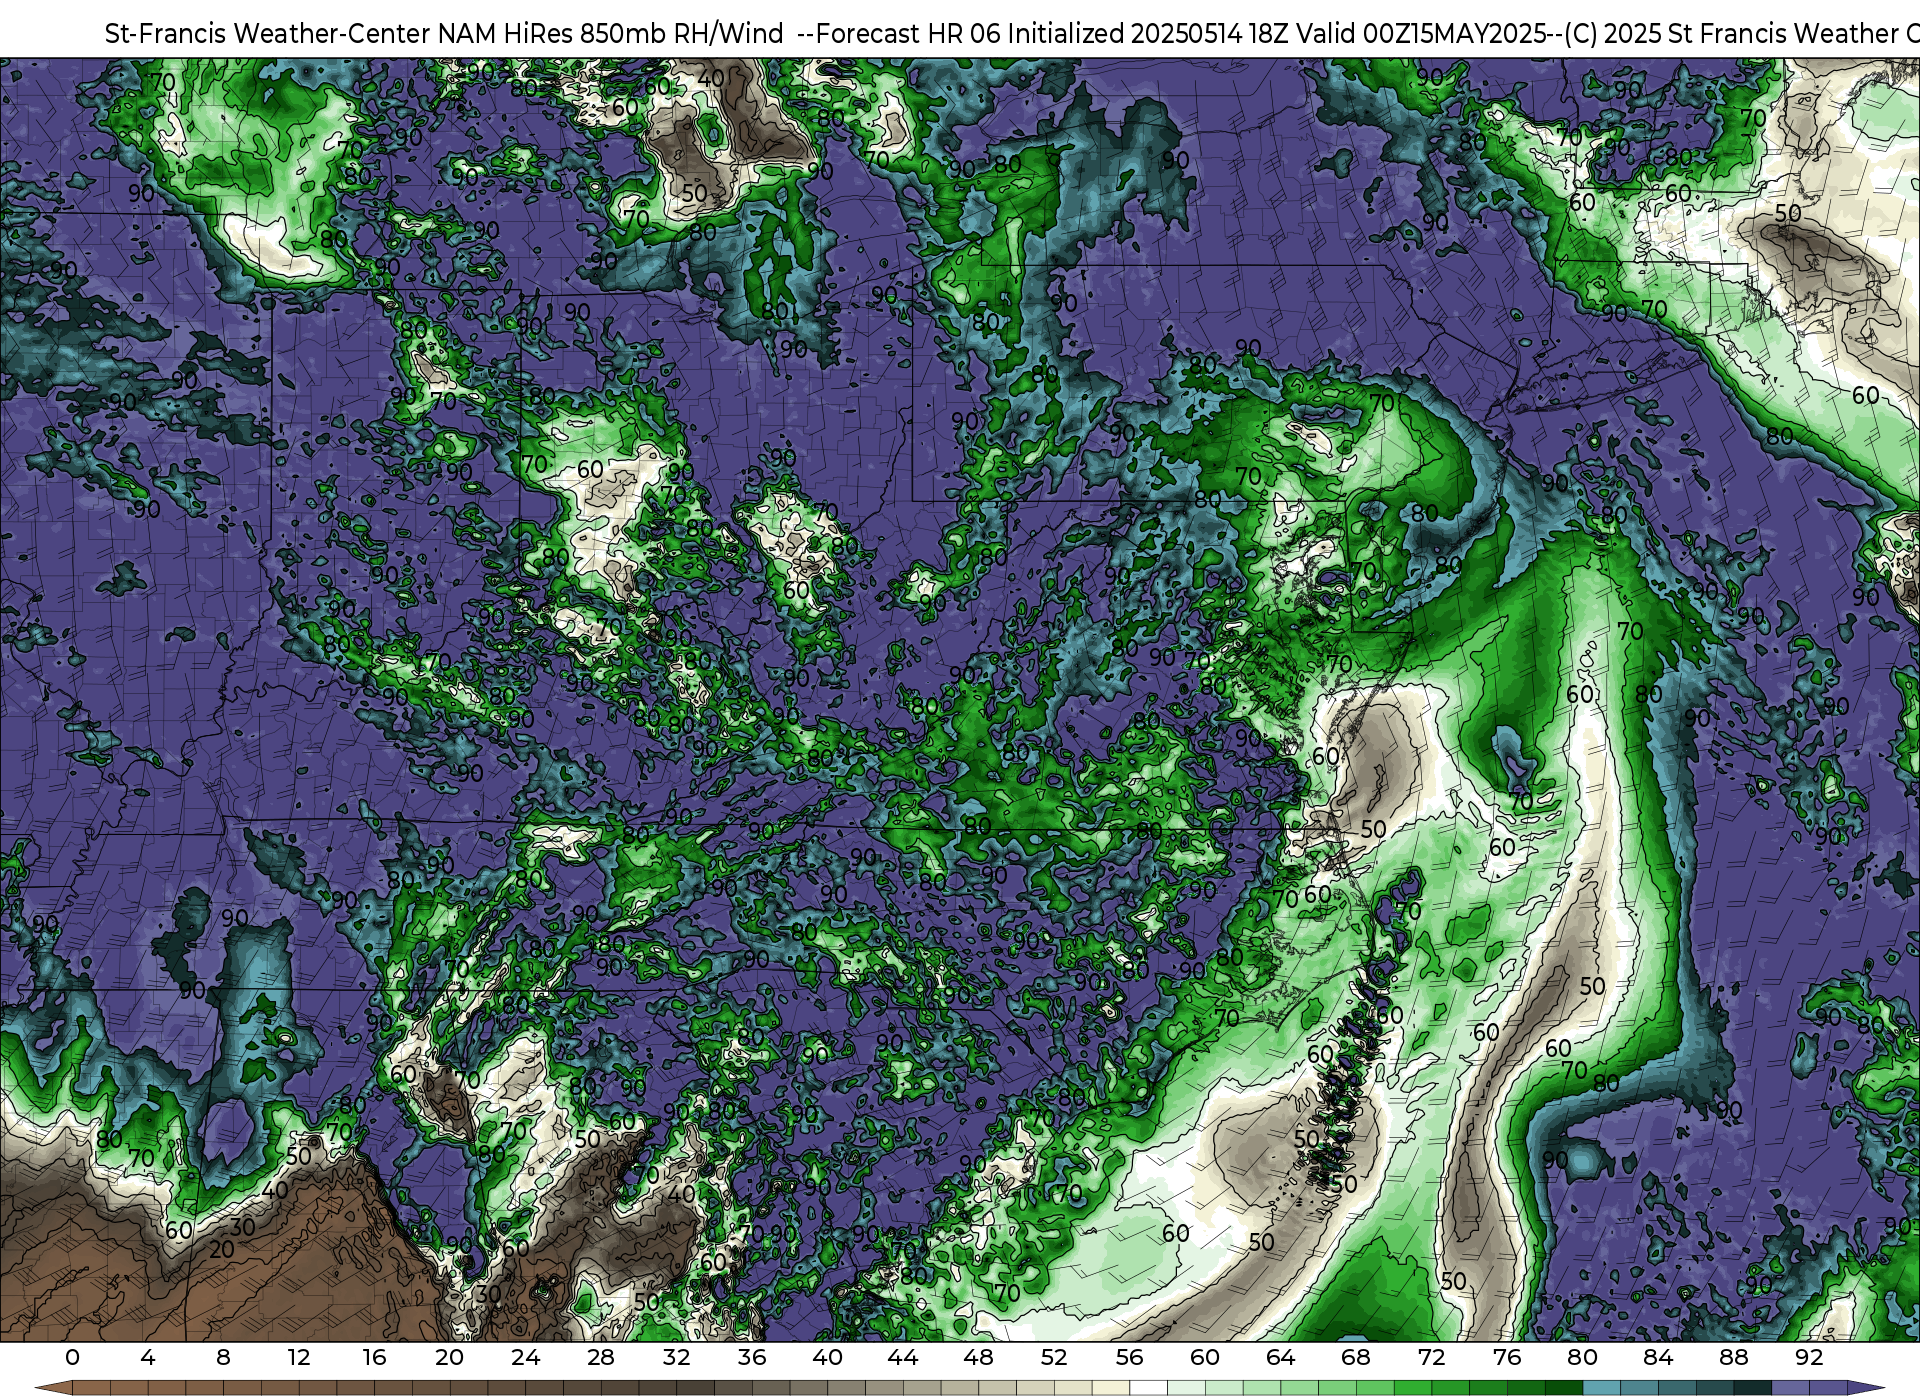Click the dark teal swatch at value 88
Screen dimensions: 1920x1400
(x=1752, y=1388)
